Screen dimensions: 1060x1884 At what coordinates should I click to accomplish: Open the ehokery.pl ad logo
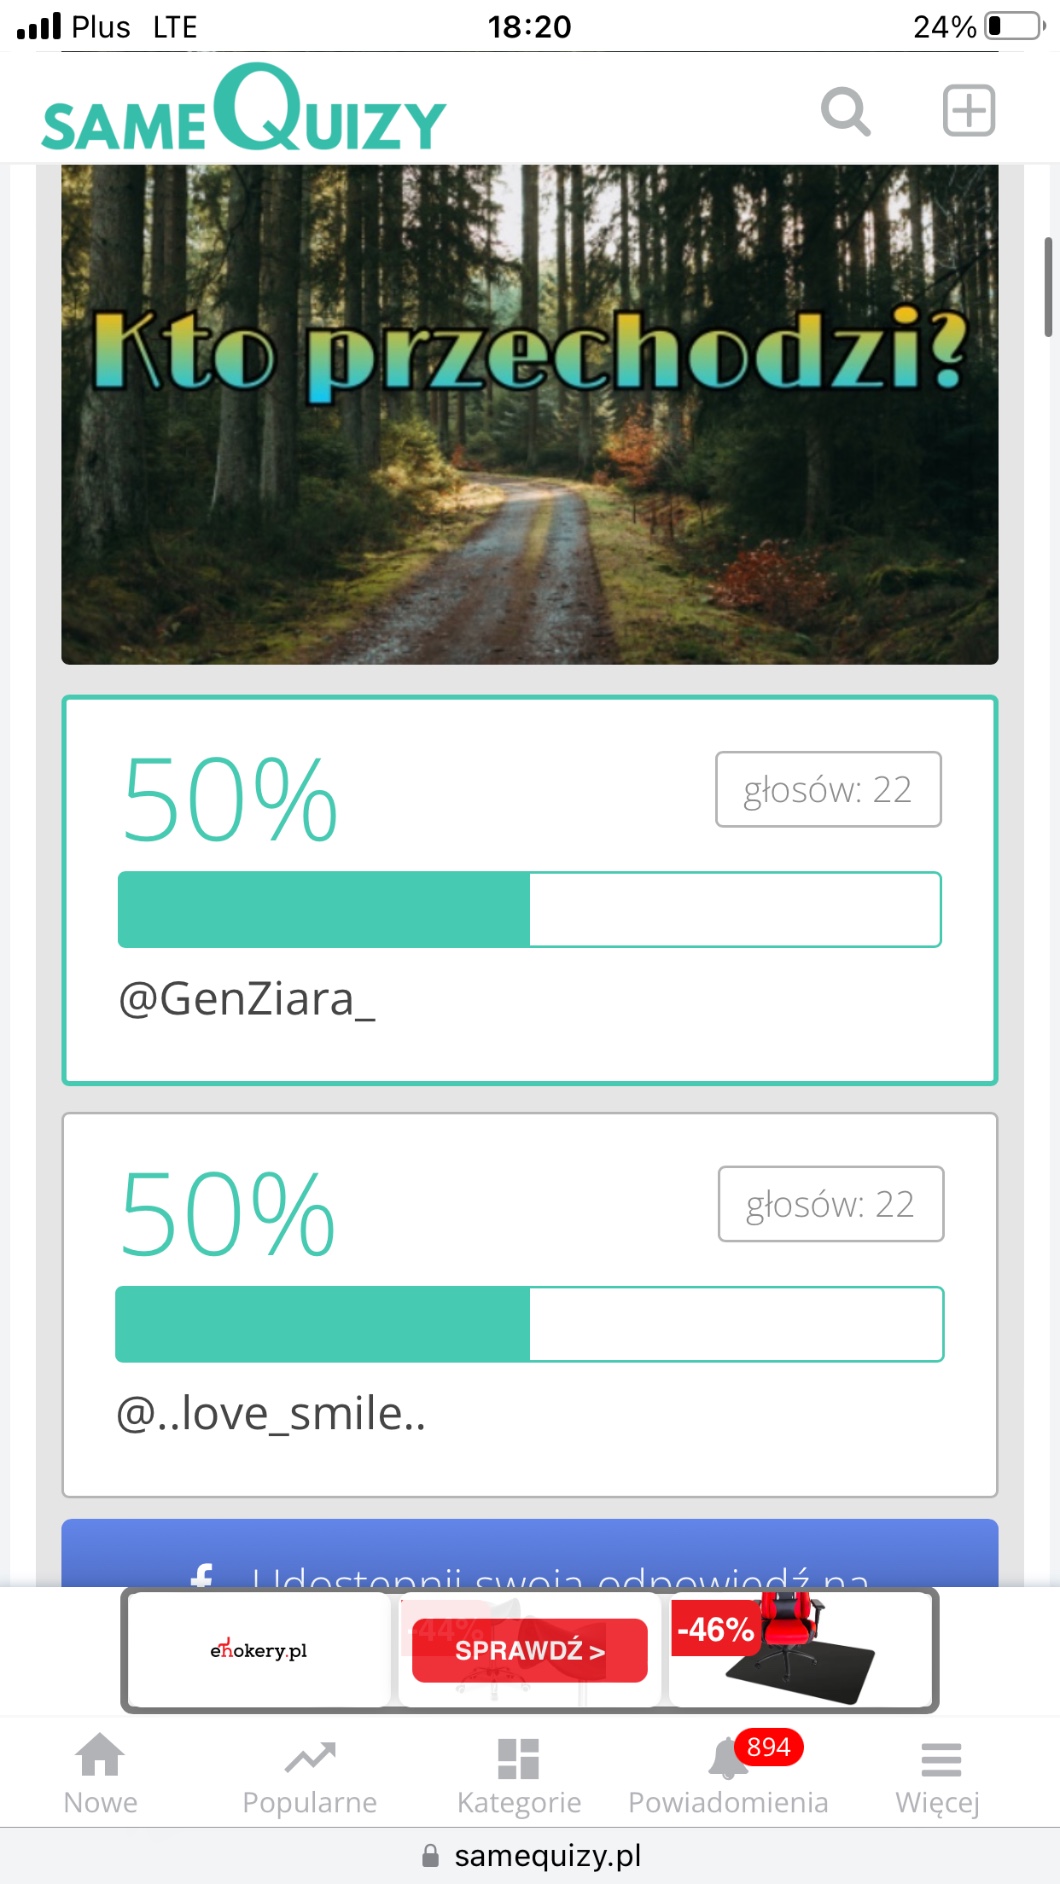[259, 1650]
